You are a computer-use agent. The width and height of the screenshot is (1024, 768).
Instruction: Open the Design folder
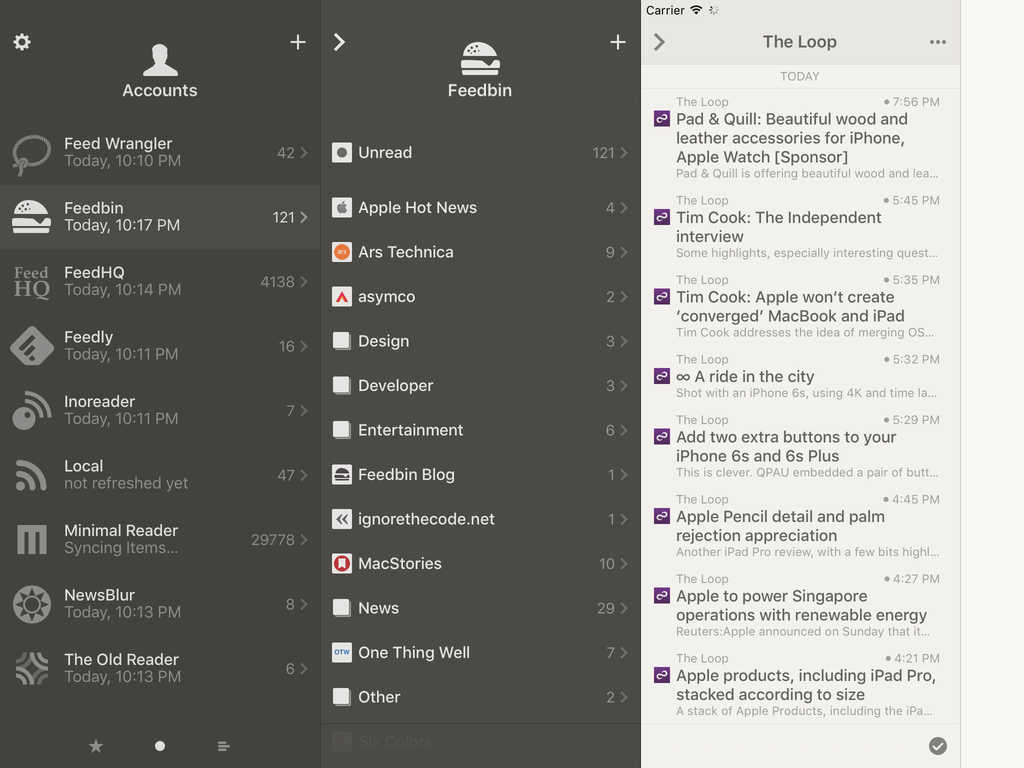pos(480,341)
